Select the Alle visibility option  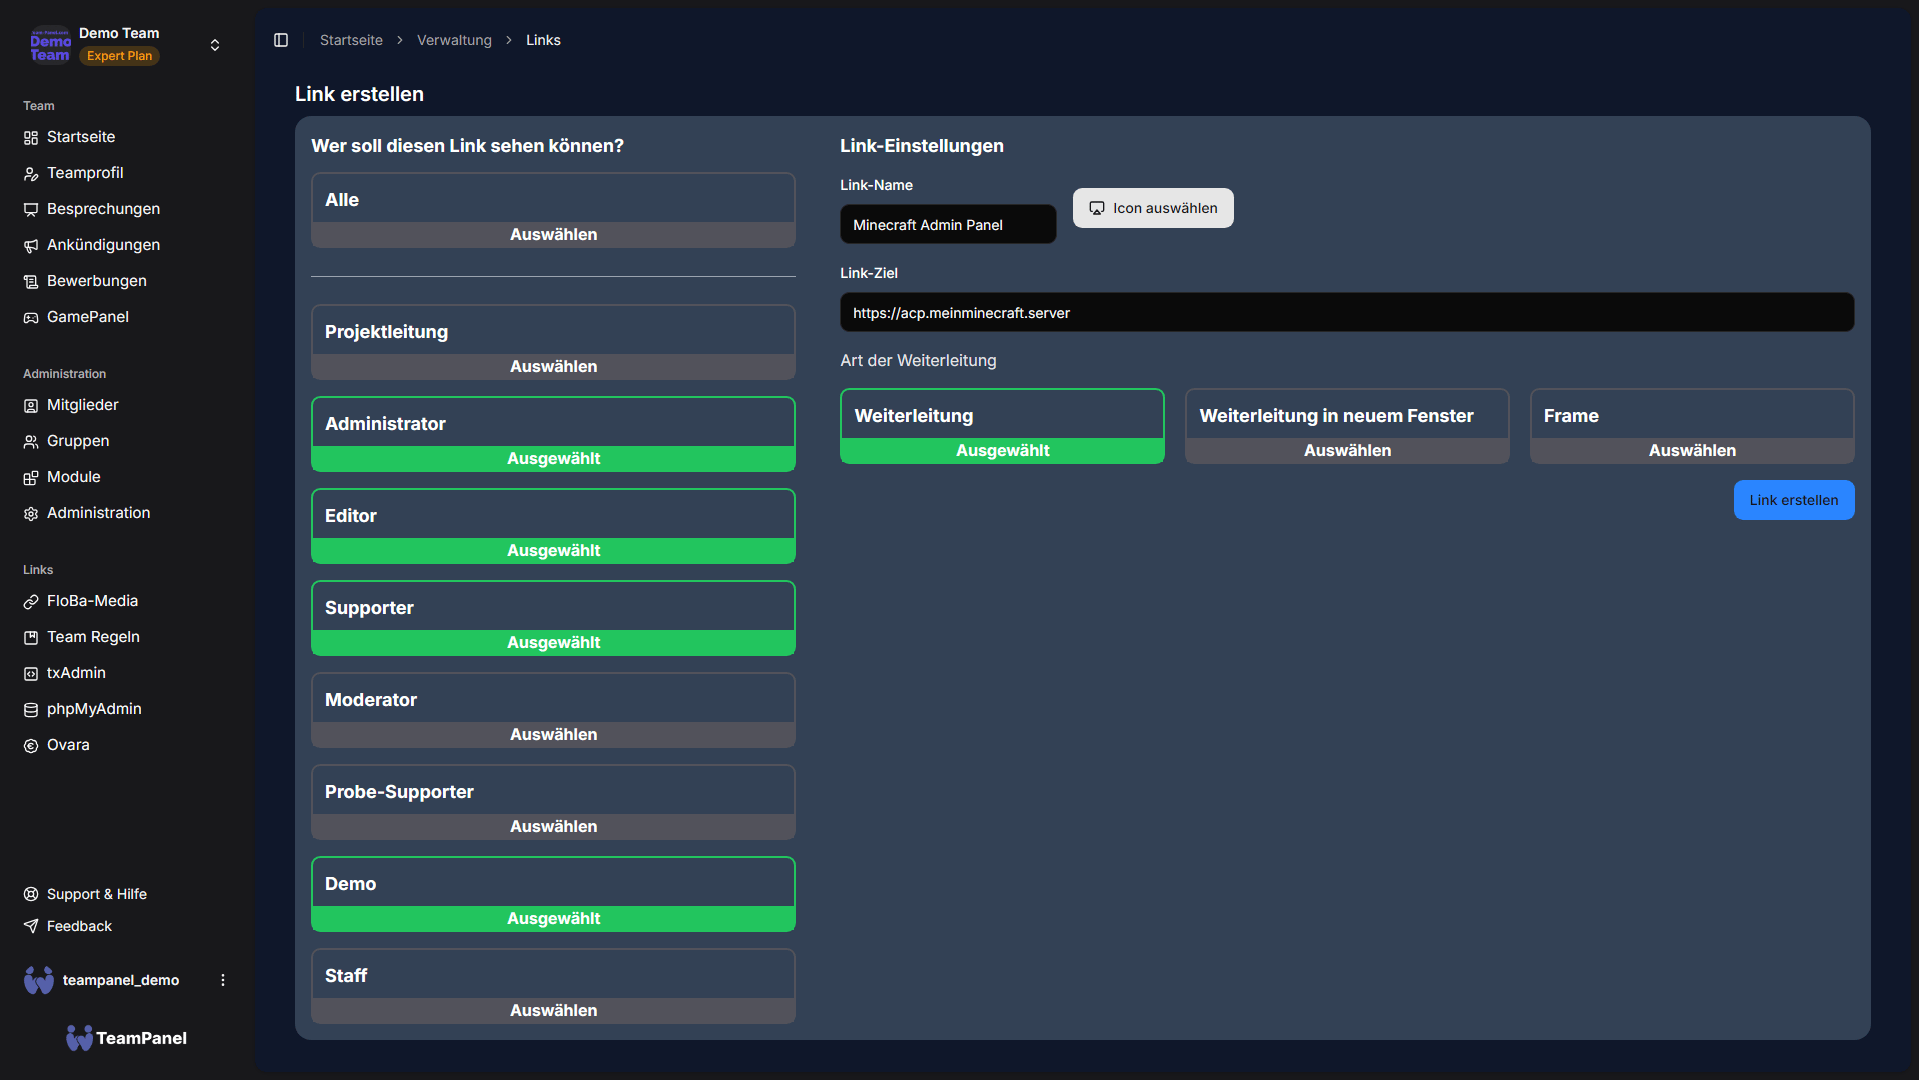[553, 210]
